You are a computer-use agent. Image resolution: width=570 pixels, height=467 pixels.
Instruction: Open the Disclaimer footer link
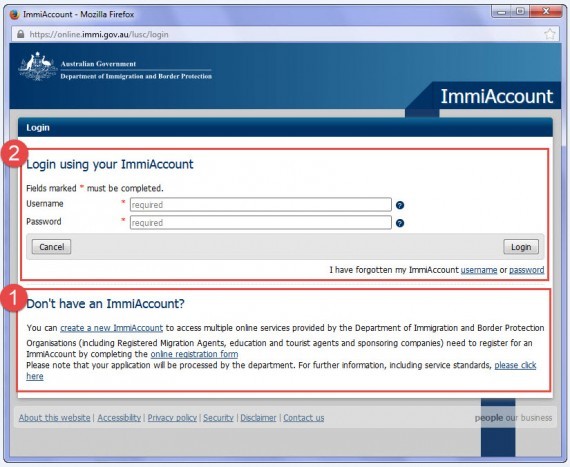(x=258, y=418)
